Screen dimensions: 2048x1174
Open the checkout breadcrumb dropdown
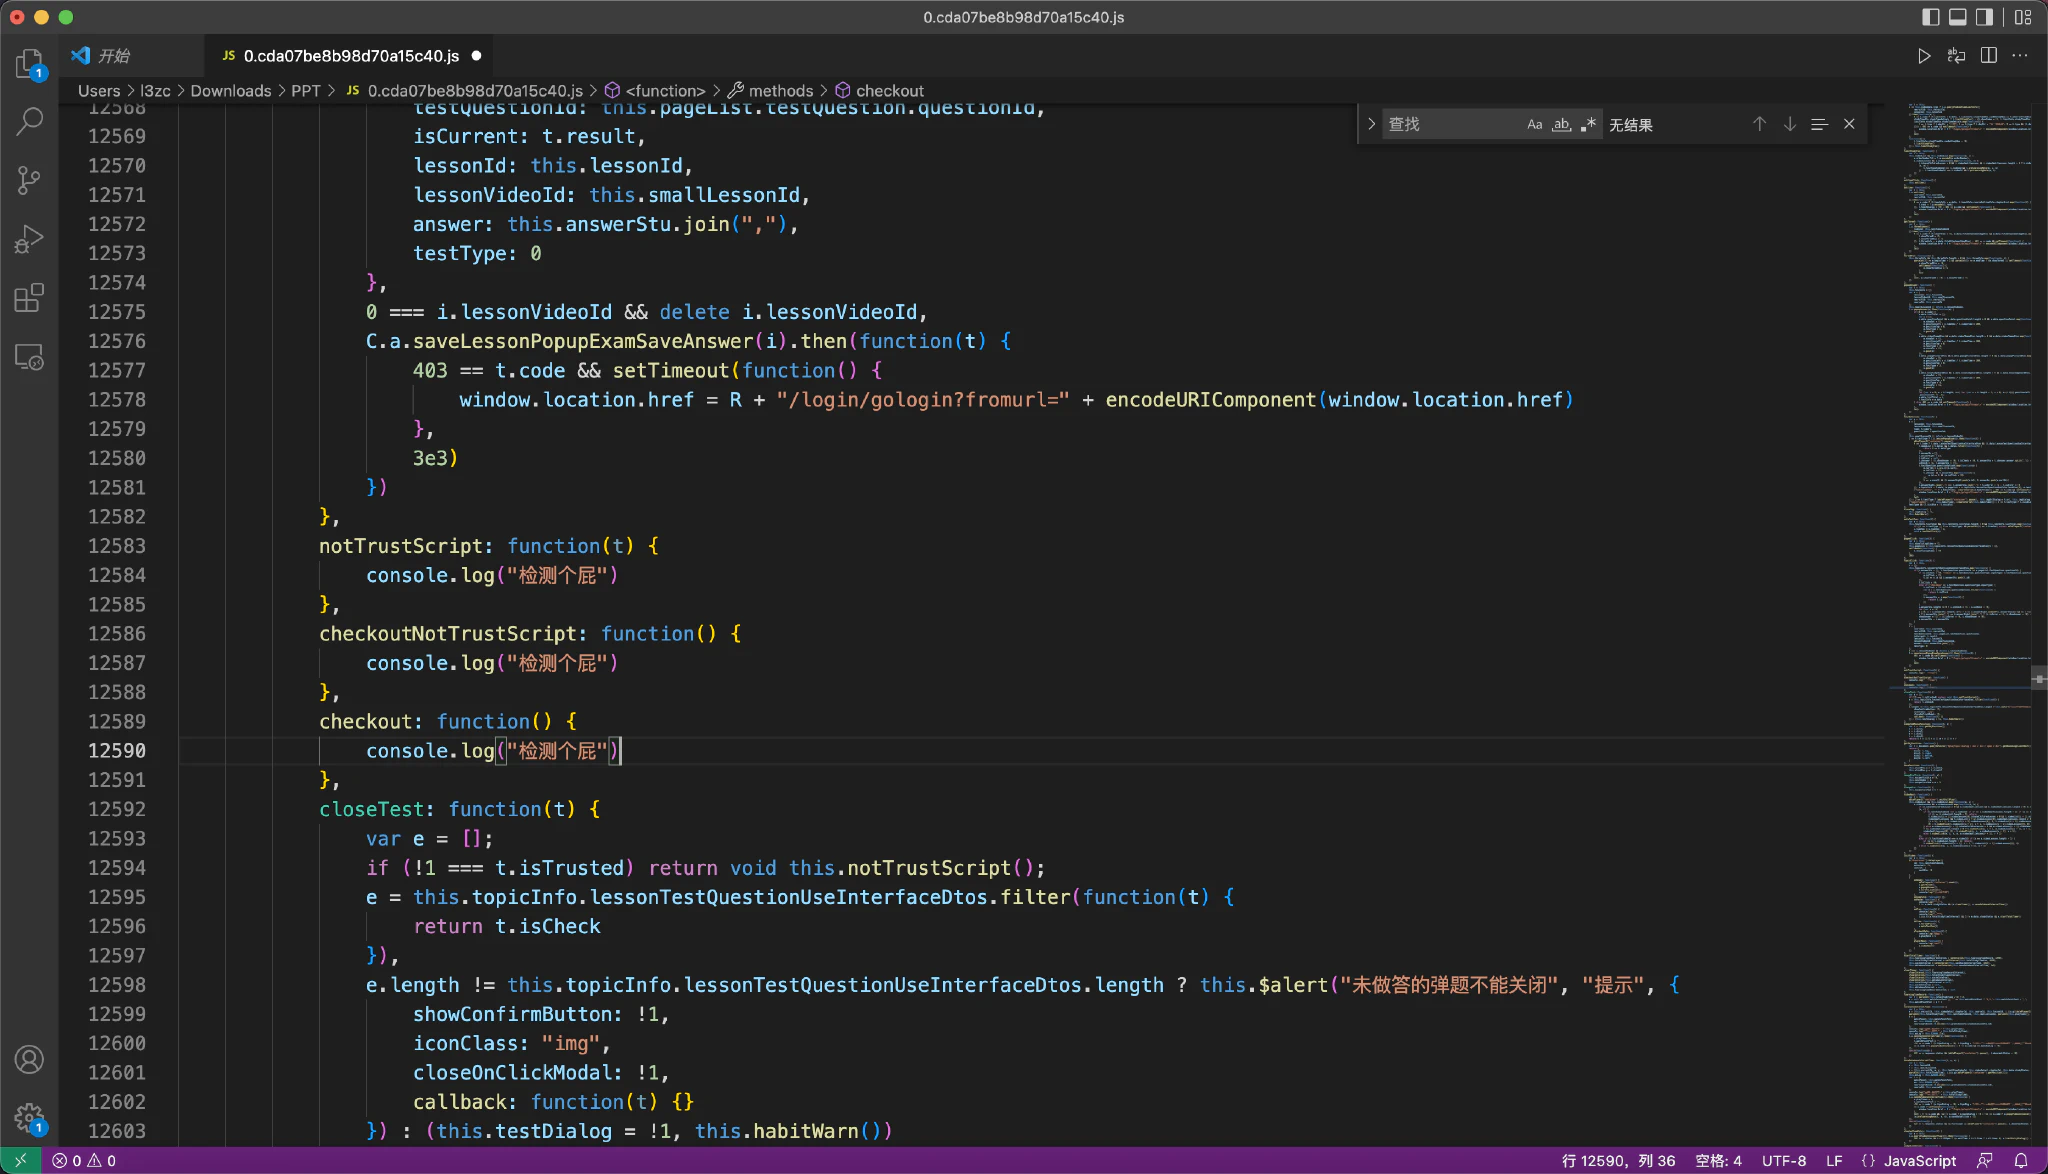tap(891, 90)
